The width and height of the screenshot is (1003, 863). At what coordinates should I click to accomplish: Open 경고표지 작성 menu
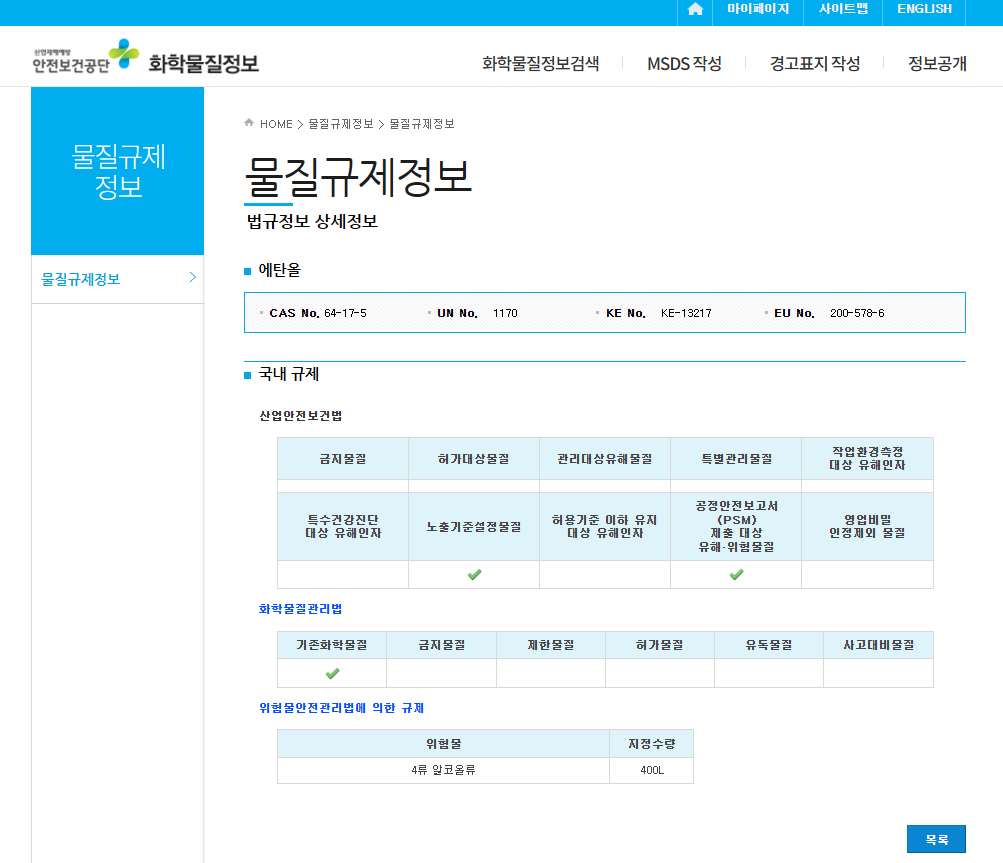pos(815,63)
